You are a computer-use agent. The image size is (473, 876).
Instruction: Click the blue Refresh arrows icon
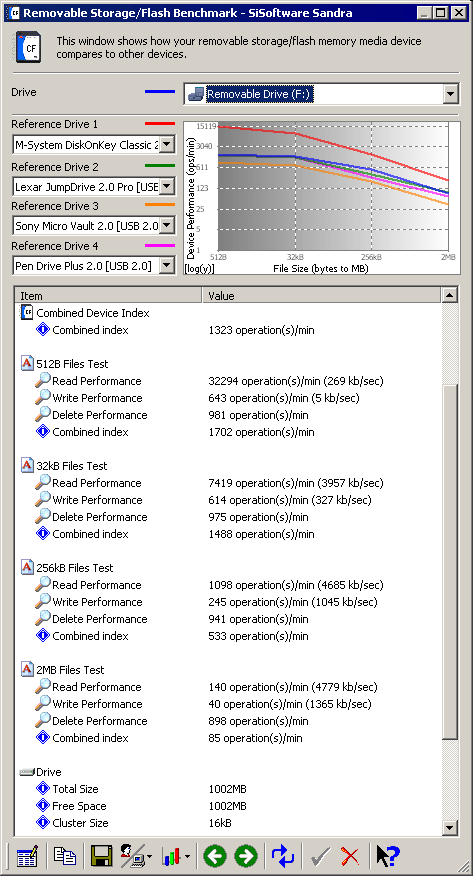tap(283, 856)
